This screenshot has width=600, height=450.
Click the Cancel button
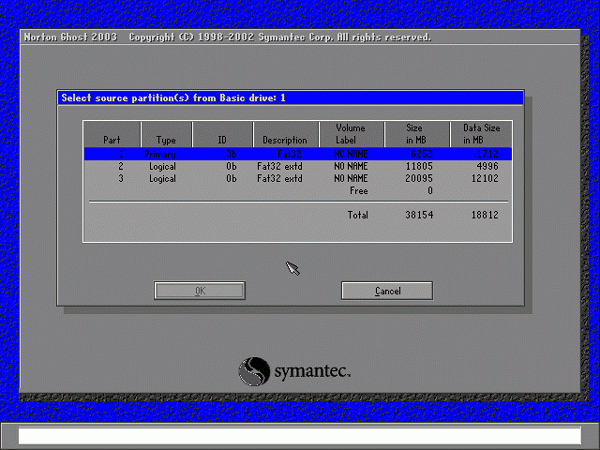pyautogui.click(x=387, y=291)
